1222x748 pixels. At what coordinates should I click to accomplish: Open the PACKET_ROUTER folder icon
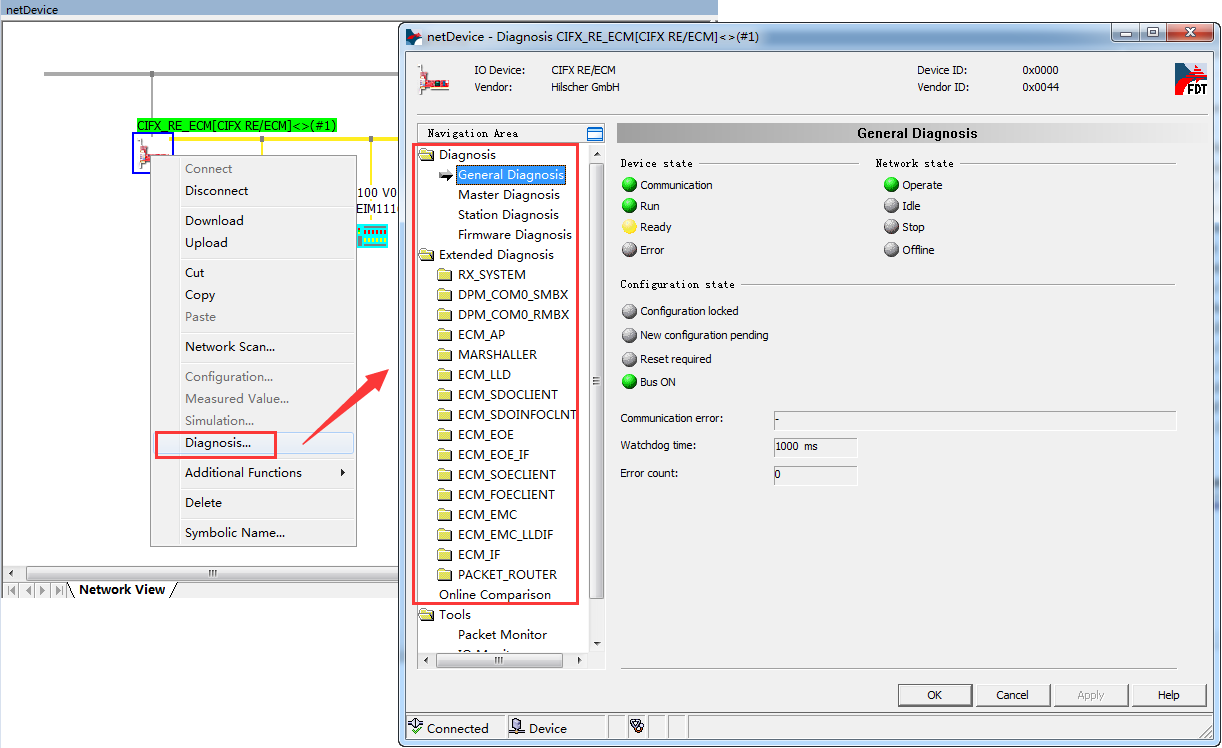(445, 575)
